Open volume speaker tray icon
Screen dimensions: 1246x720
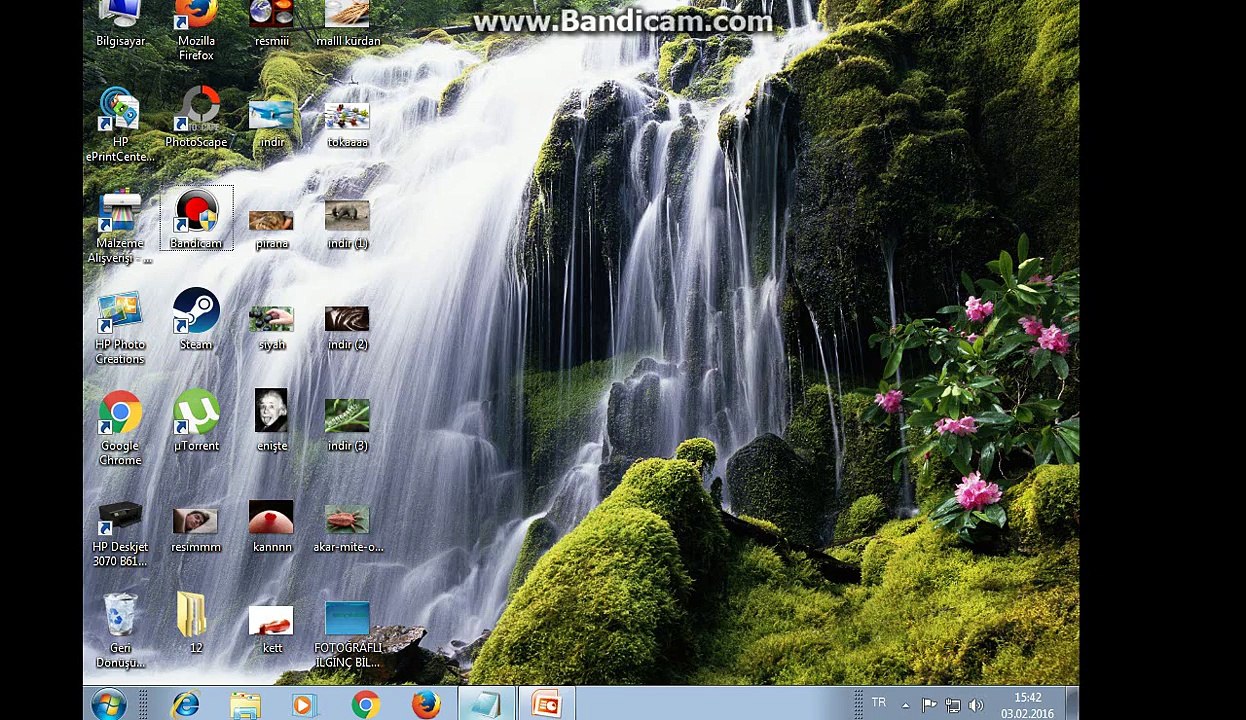point(975,705)
